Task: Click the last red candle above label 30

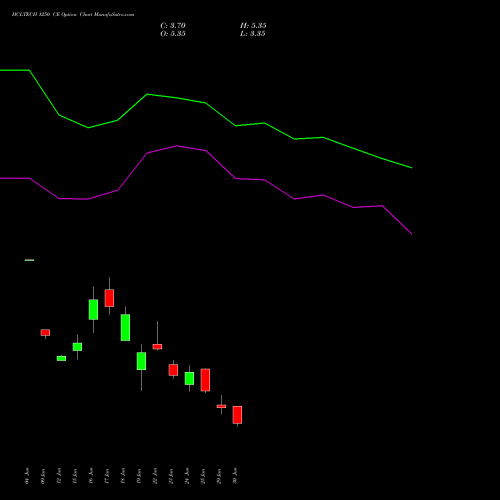Action: coord(237,415)
